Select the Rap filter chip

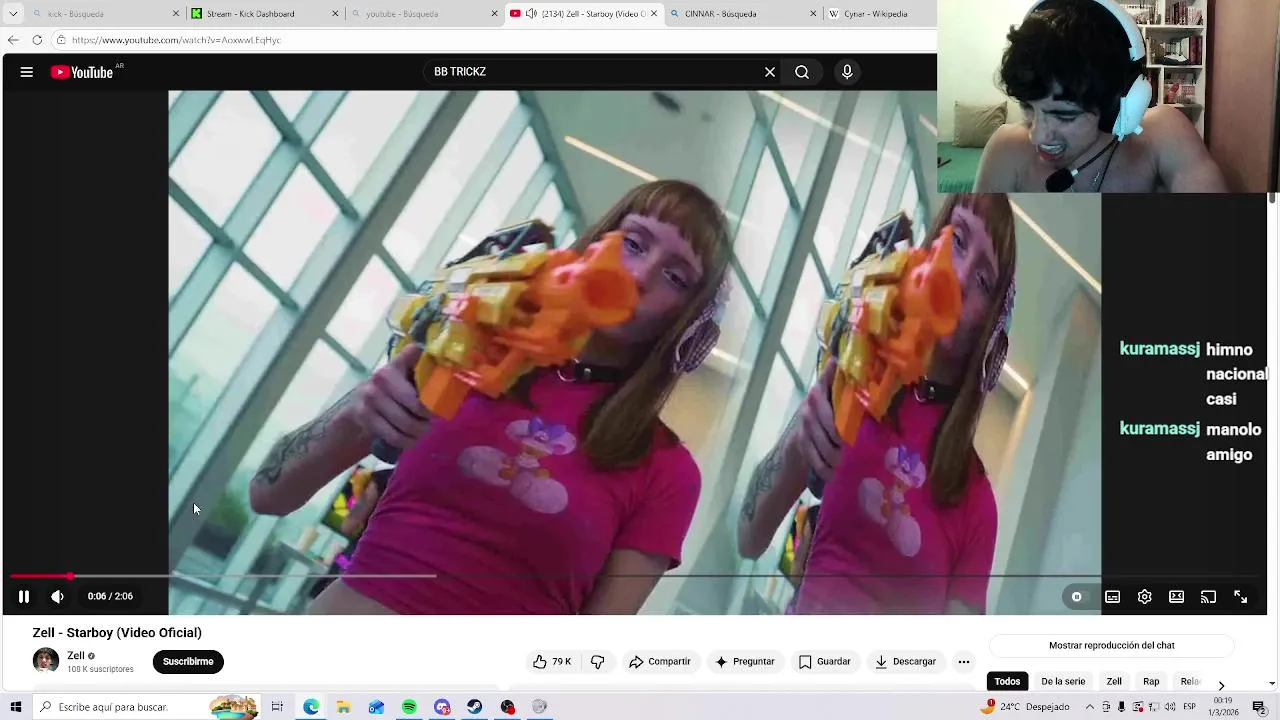tap(1151, 681)
